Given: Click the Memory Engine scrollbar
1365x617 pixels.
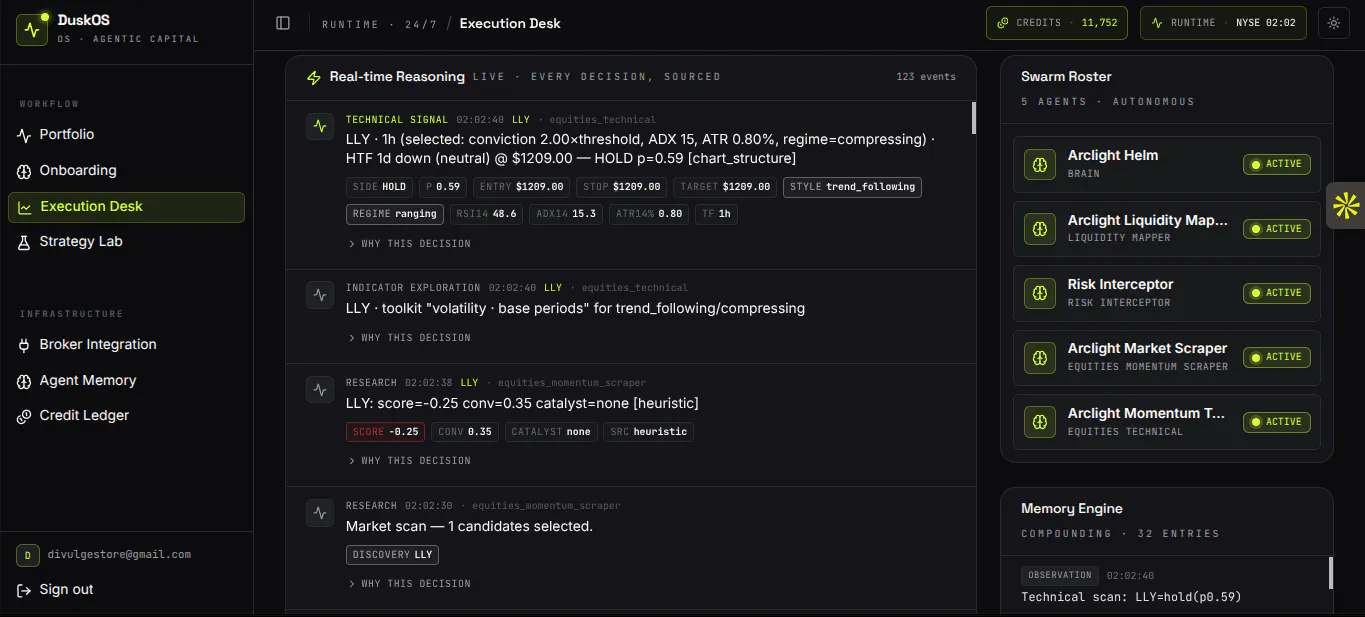Looking at the screenshot, I should [1330, 574].
